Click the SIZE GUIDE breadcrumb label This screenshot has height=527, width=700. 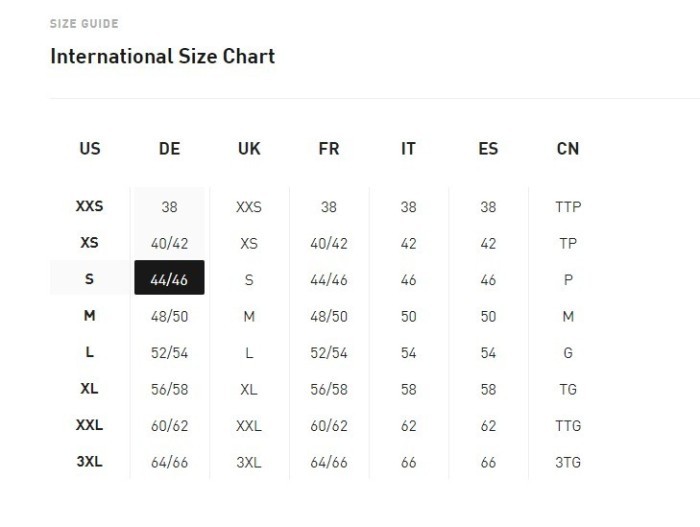point(84,24)
